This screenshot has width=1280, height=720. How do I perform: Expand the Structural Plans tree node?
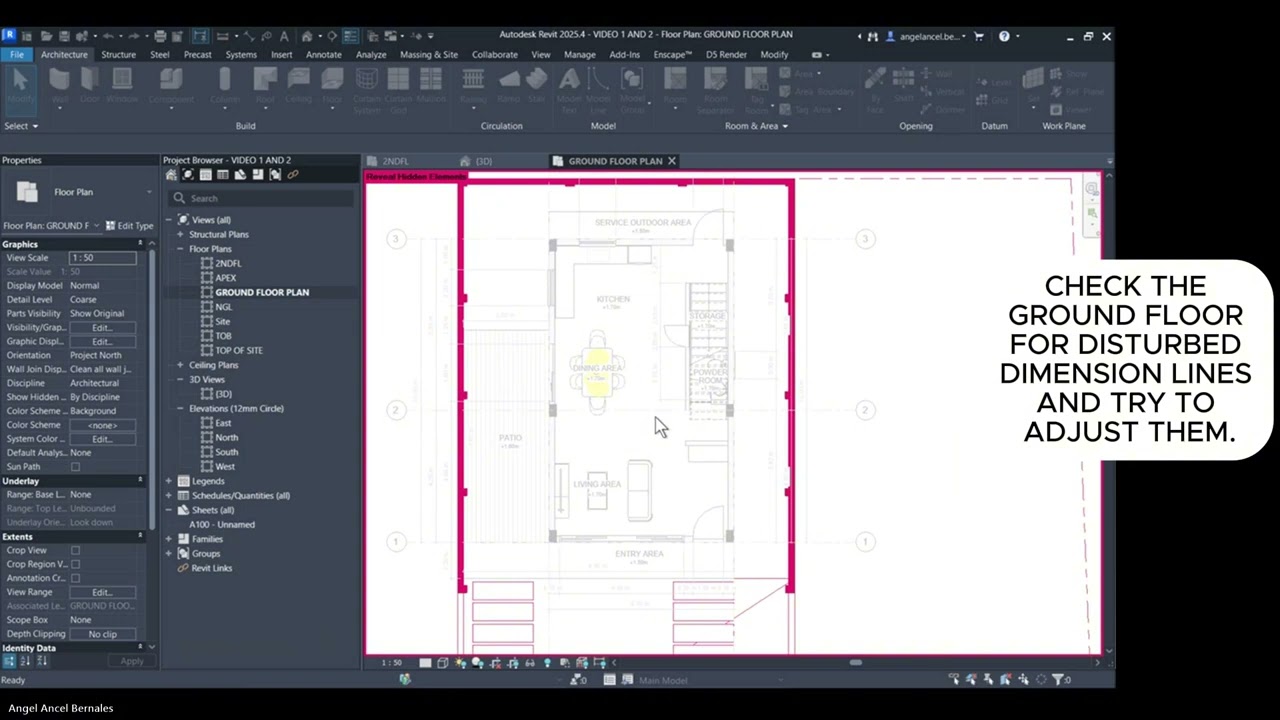click(180, 234)
